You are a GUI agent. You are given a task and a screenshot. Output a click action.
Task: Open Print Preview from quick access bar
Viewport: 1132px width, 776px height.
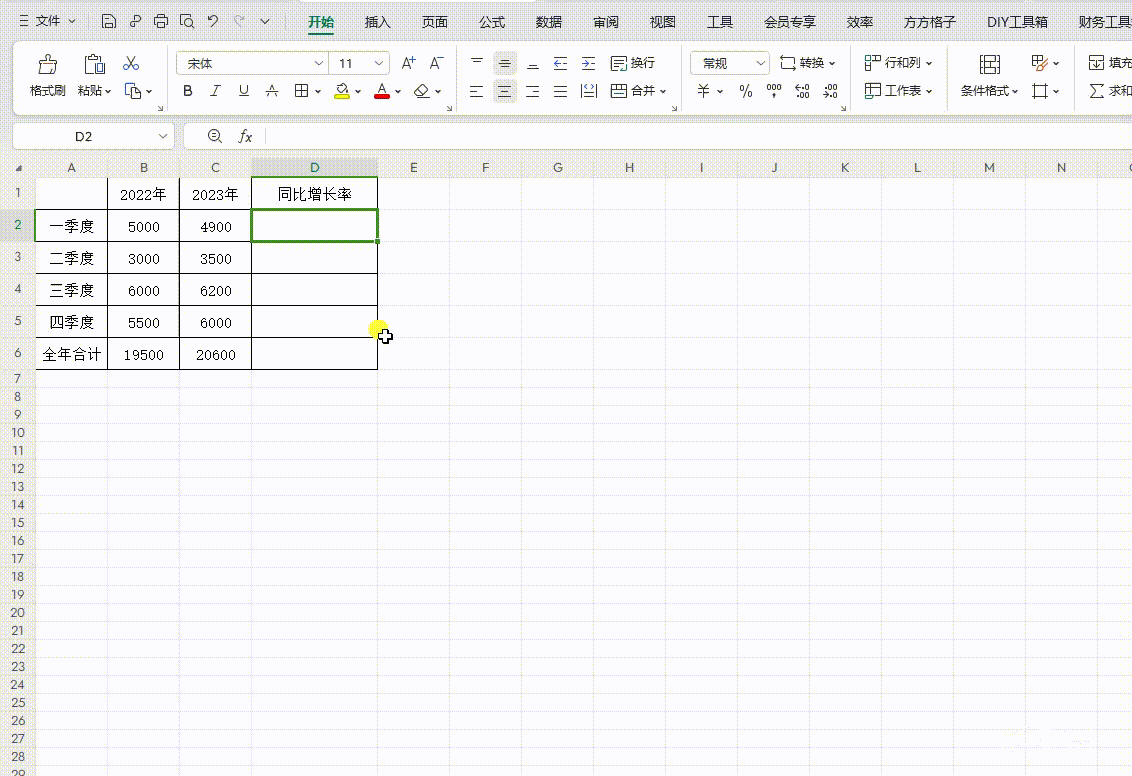187,22
